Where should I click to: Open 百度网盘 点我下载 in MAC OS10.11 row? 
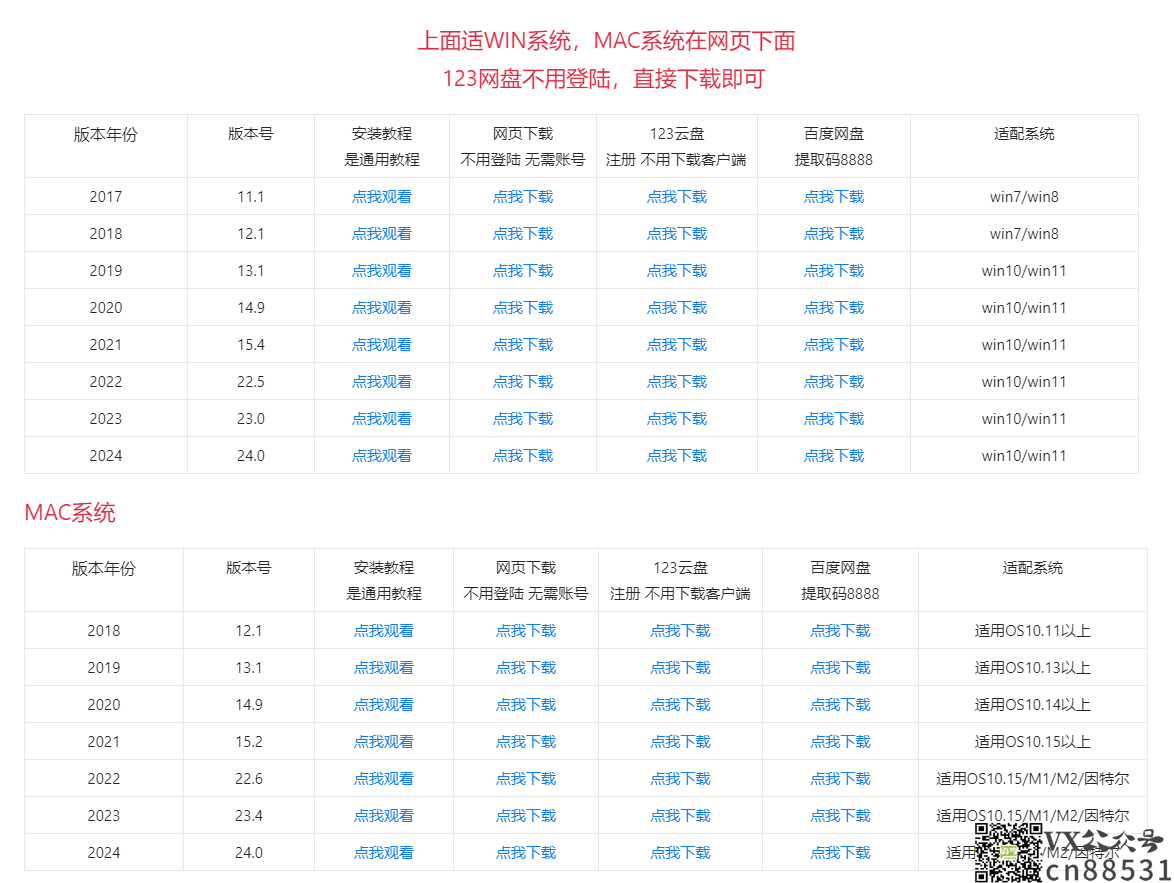[x=840, y=631]
